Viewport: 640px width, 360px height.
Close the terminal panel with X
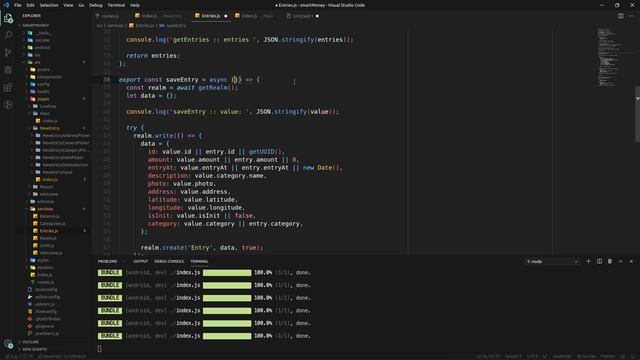point(631,261)
